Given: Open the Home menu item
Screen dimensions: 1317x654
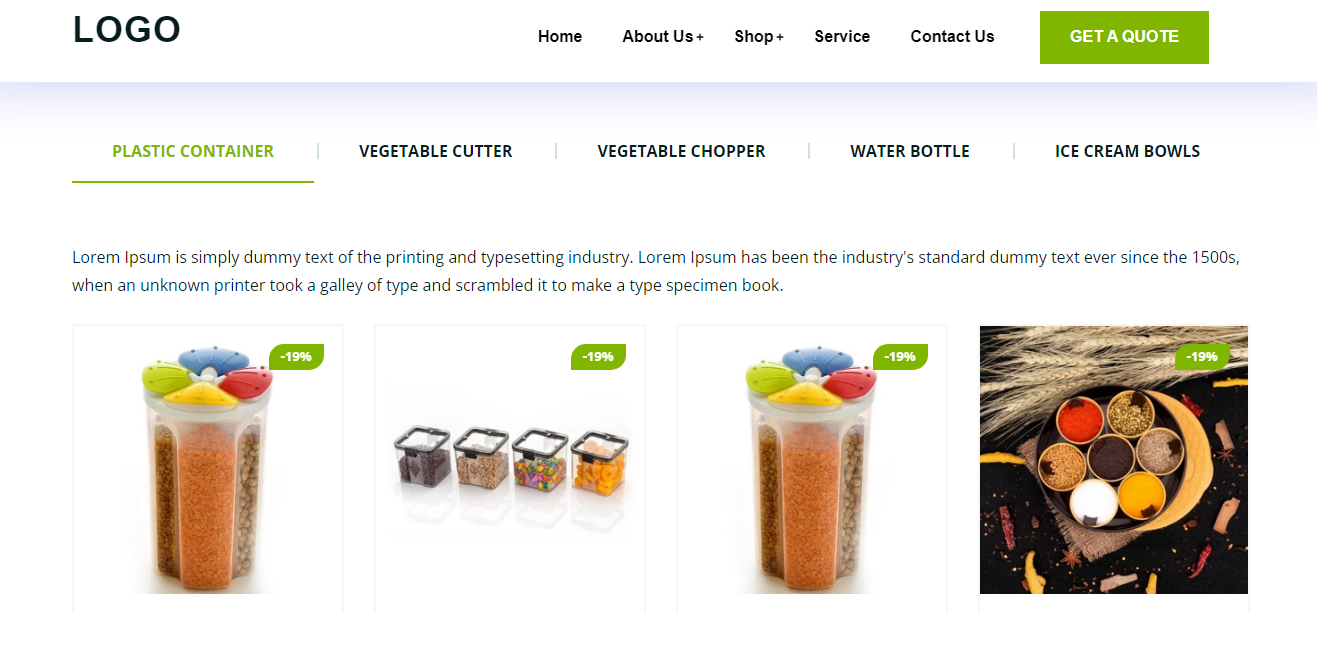Looking at the screenshot, I should 560,36.
